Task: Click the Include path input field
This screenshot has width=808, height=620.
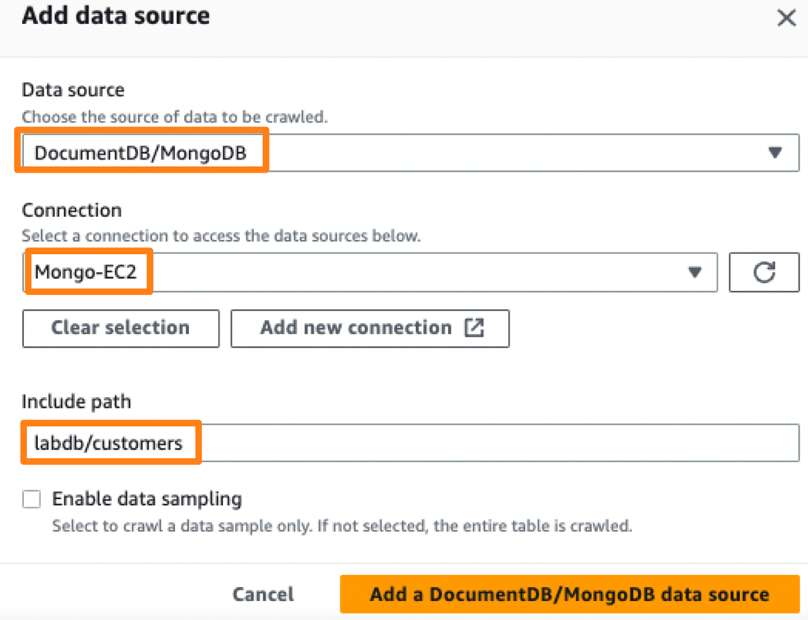Action: tap(411, 443)
